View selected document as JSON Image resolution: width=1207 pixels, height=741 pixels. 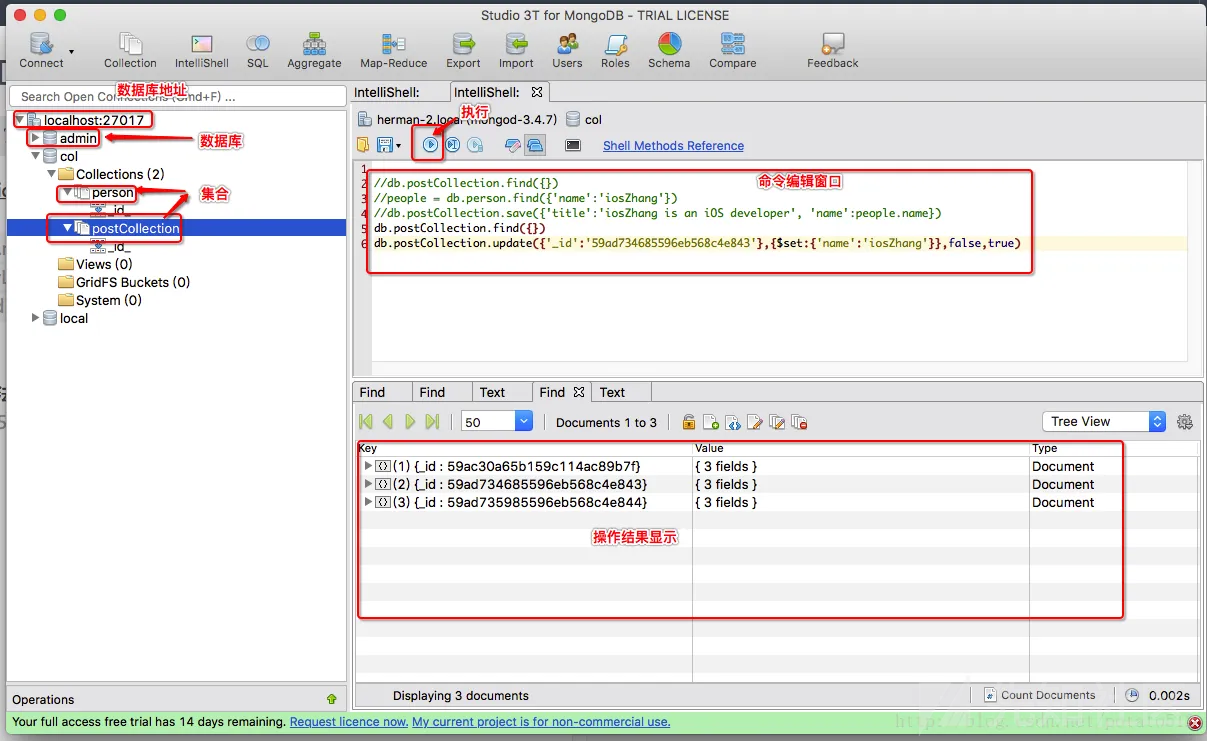732,422
